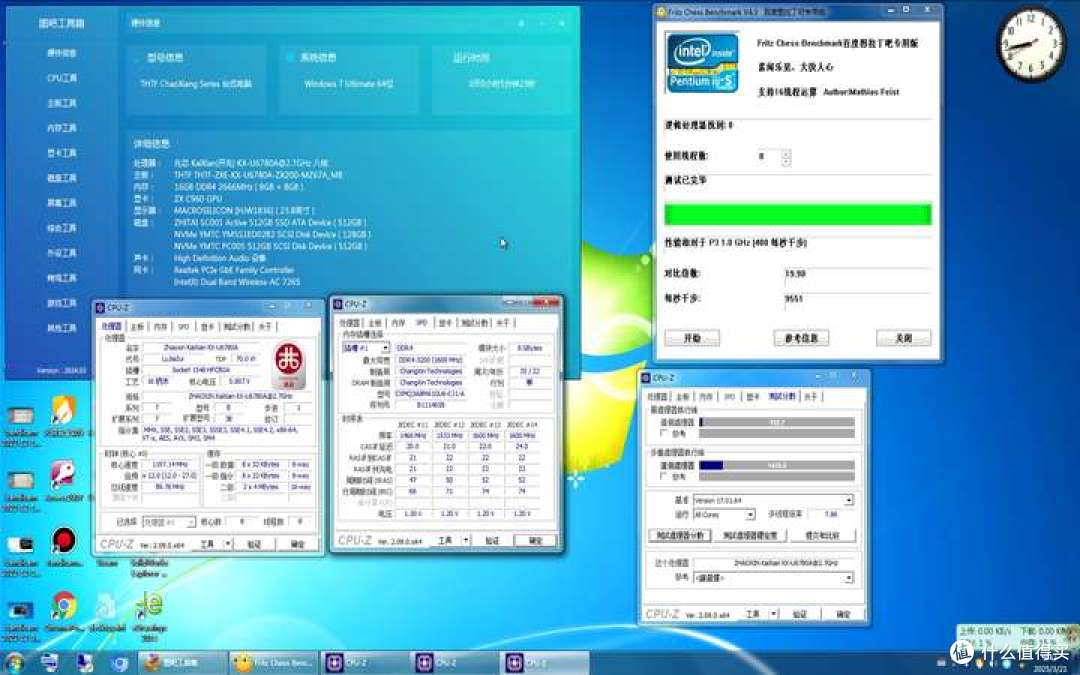Switch to 内存 tab in CPU-Z SPD window
The image size is (1080, 675).
pyautogui.click(x=398, y=323)
